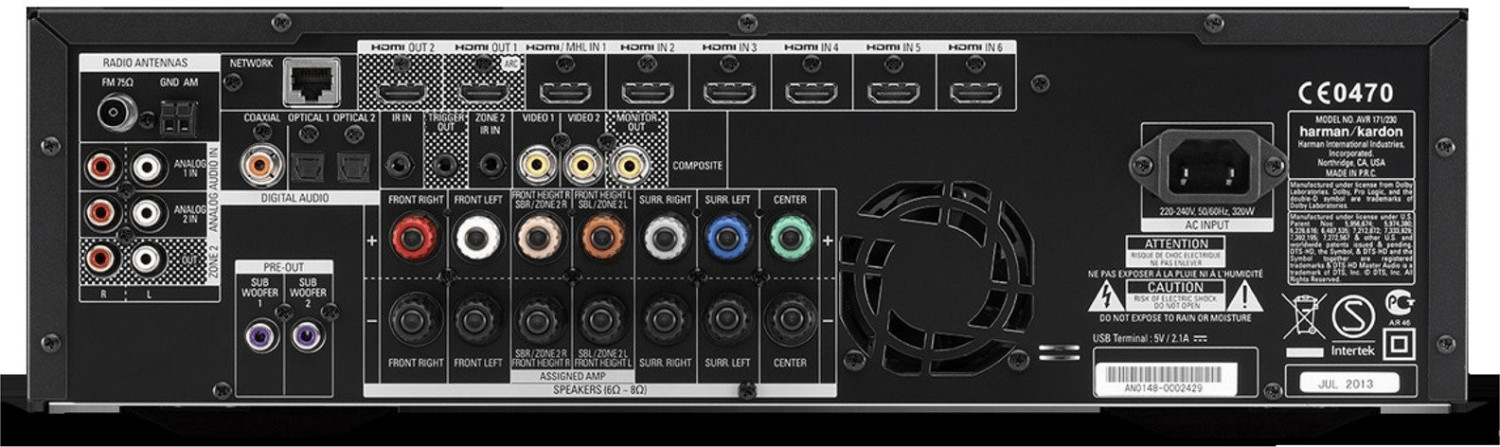
Task: Select the Monitor Out composite jack
Action: pos(628,161)
